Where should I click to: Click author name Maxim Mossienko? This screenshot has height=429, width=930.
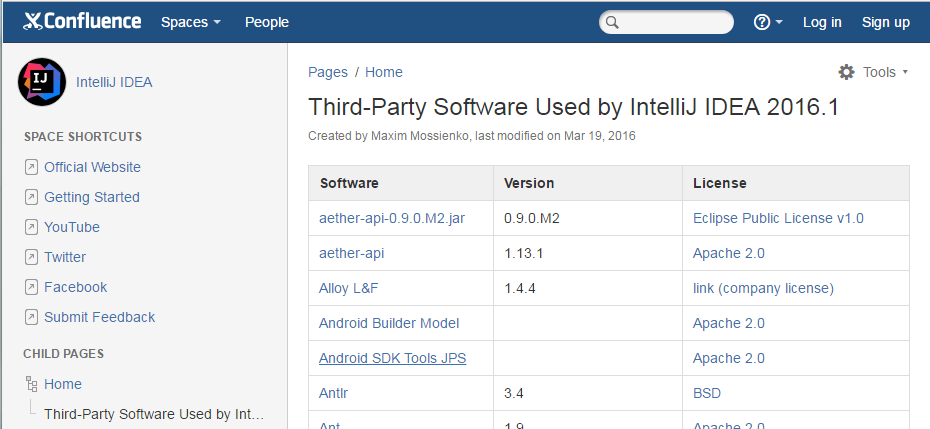pos(421,136)
